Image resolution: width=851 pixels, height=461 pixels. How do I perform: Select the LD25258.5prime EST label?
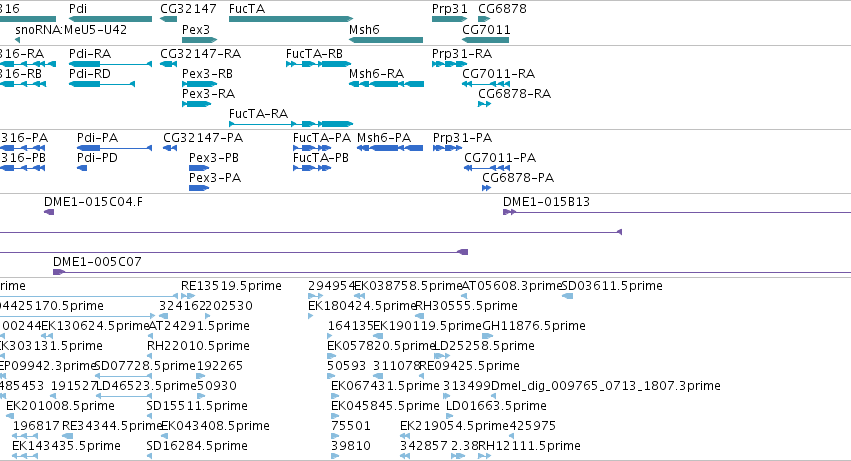point(485,346)
